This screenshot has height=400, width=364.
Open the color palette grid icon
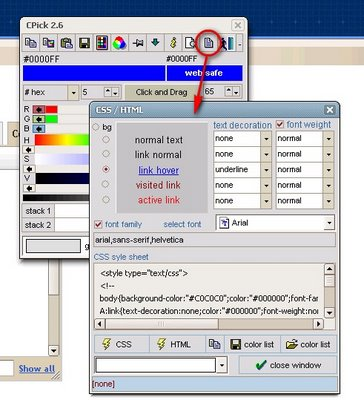[x=102, y=43]
